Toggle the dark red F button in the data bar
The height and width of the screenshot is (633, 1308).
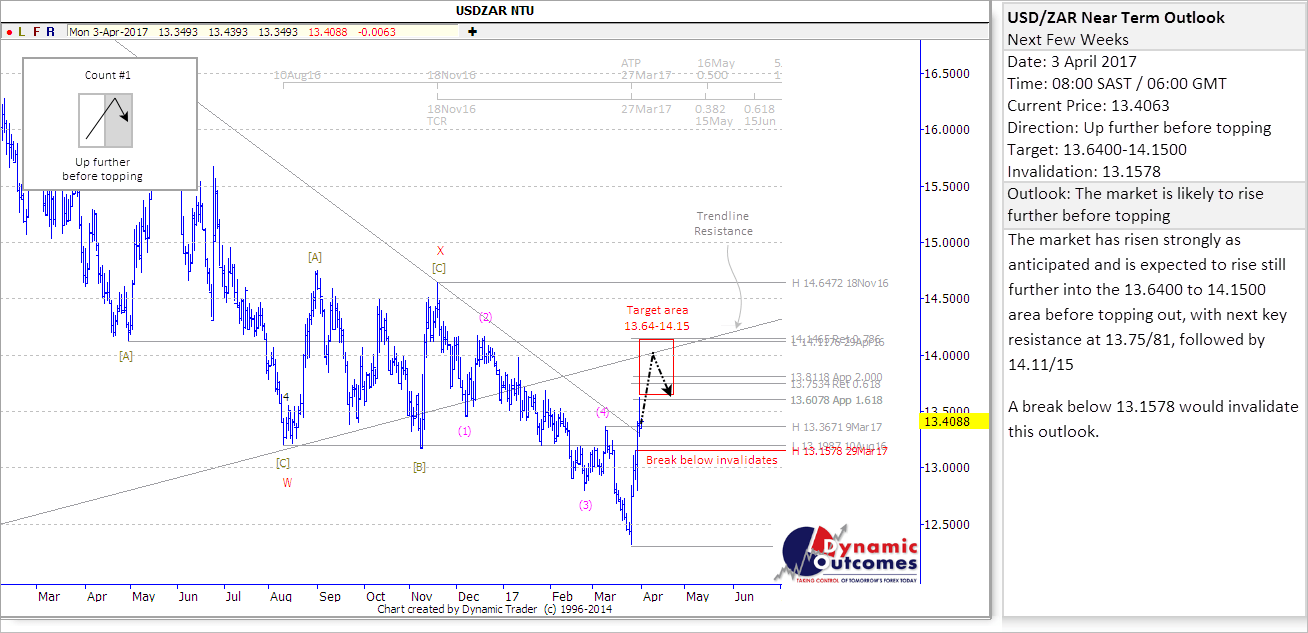(x=37, y=32)
